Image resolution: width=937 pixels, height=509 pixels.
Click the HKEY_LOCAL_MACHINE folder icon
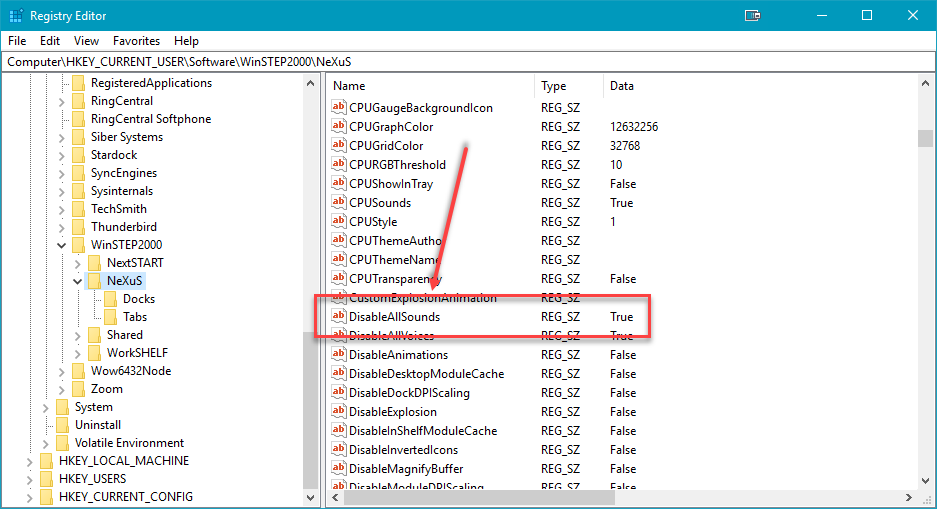coord(47,461)
